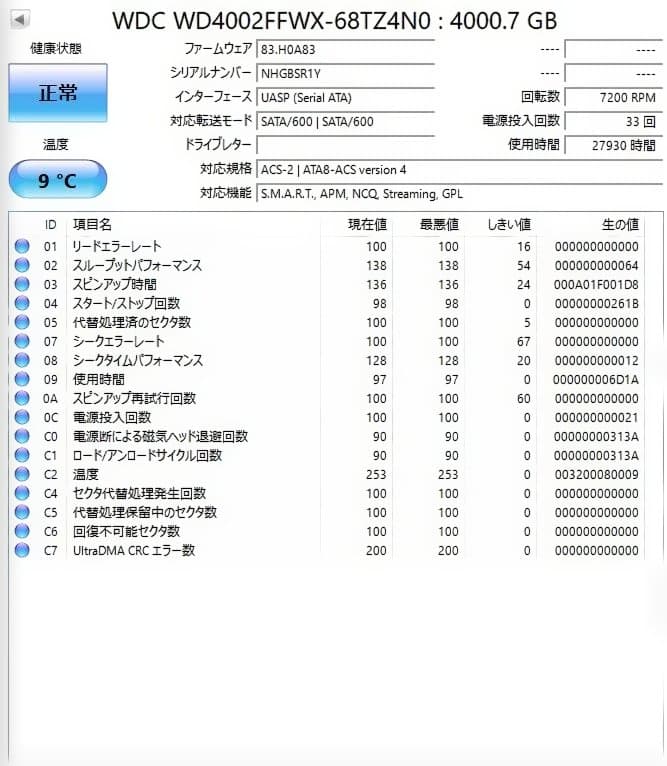Screen dimensions: 667x766
Task: Click the status orb for 代替処理済のセクタ数
Action: 22,323
